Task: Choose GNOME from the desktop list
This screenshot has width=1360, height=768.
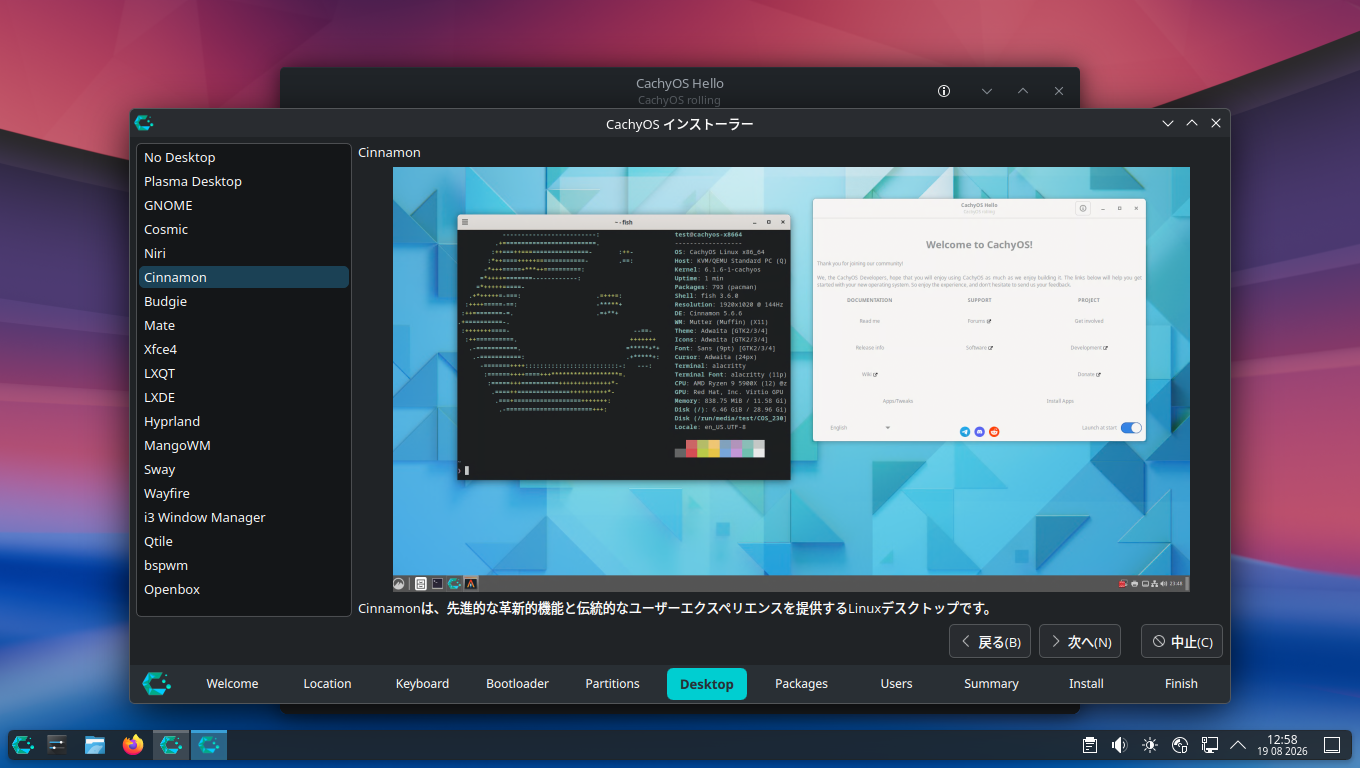Action: 244,205
